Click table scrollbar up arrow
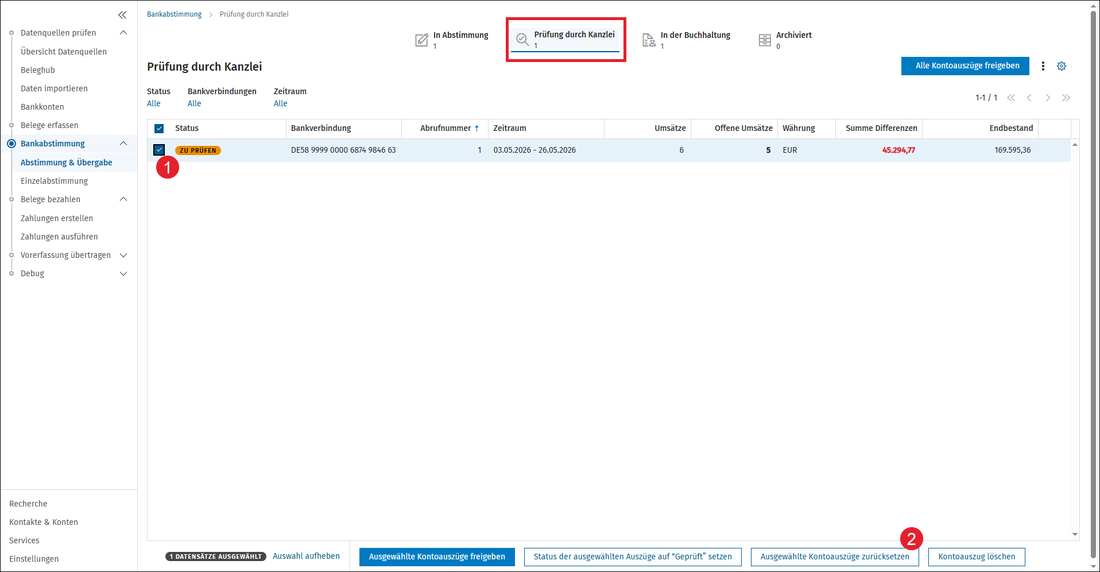This screenshot has height=572, width=1100. (1075, 145)
